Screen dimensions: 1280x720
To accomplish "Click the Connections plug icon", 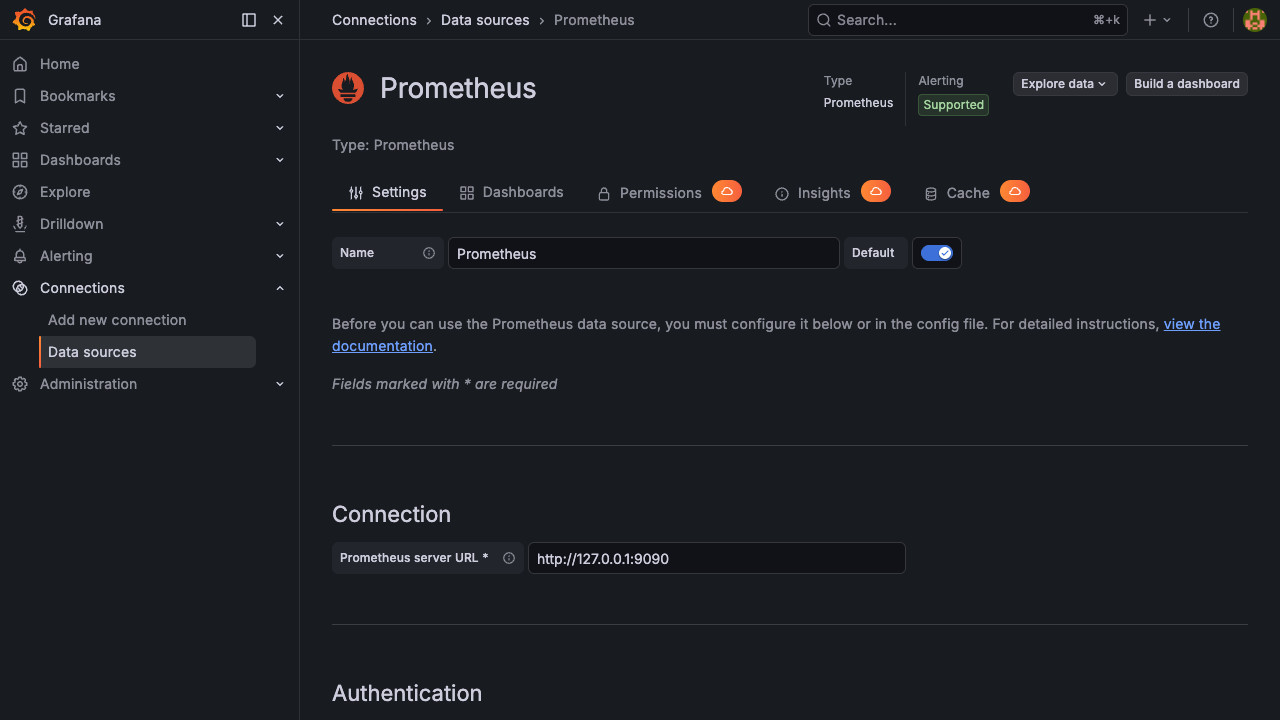I will click(x=20, y=288).
